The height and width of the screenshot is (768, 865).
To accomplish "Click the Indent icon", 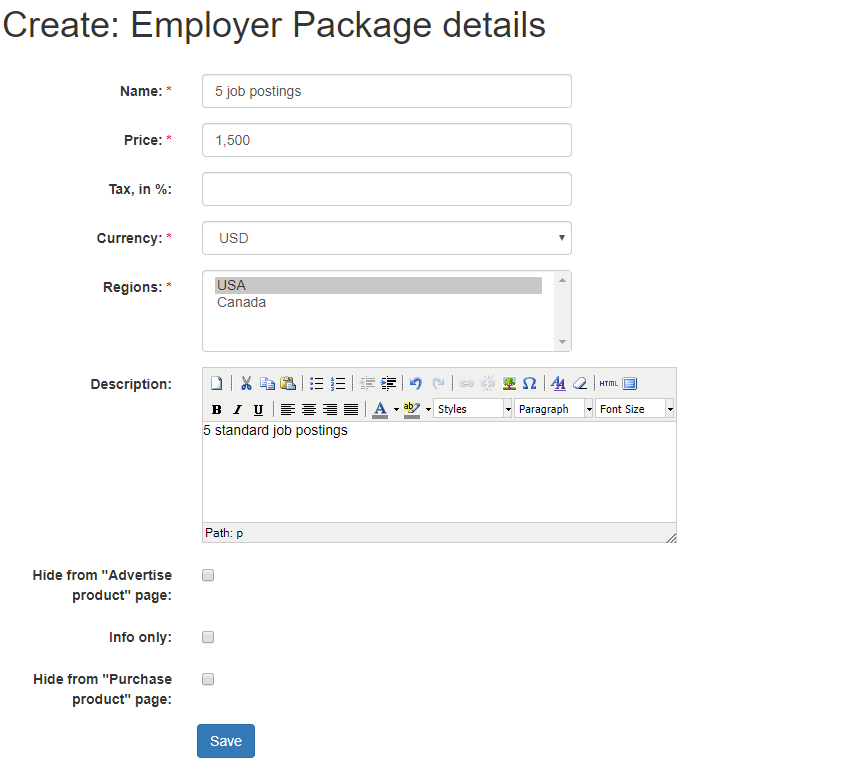I will click(388, 383).
